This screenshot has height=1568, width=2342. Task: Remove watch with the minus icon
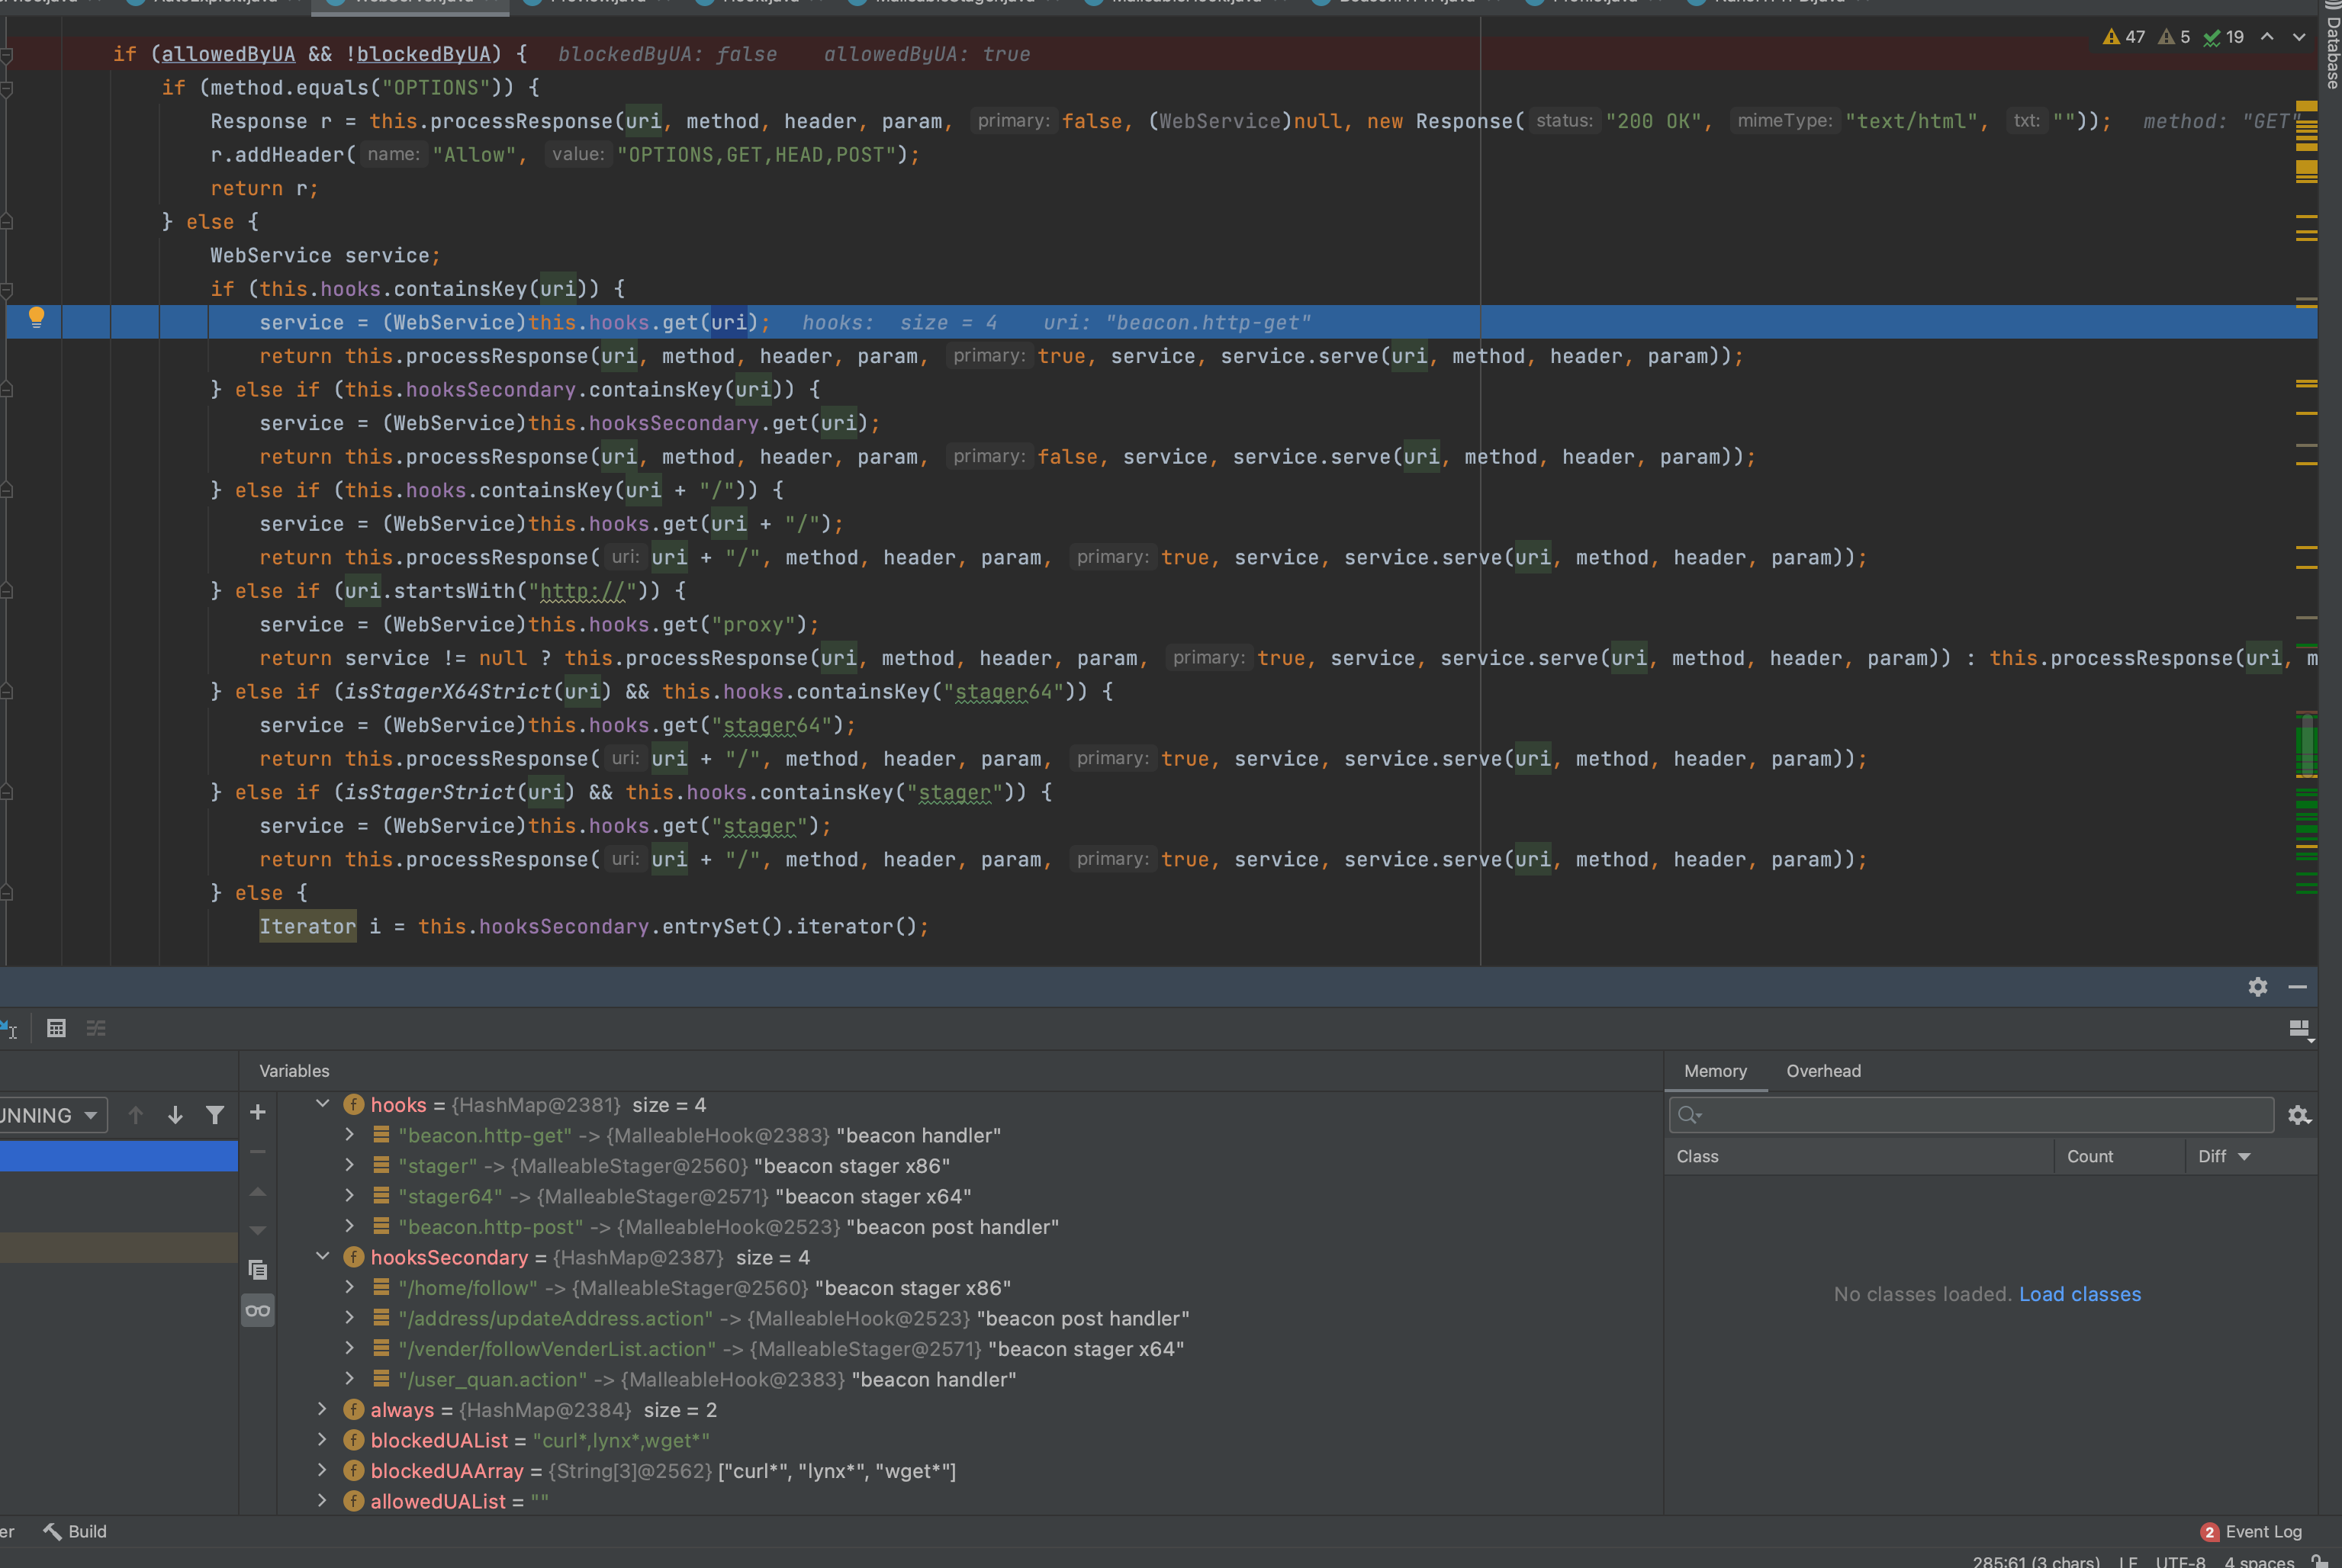(x=257, y=1152)
